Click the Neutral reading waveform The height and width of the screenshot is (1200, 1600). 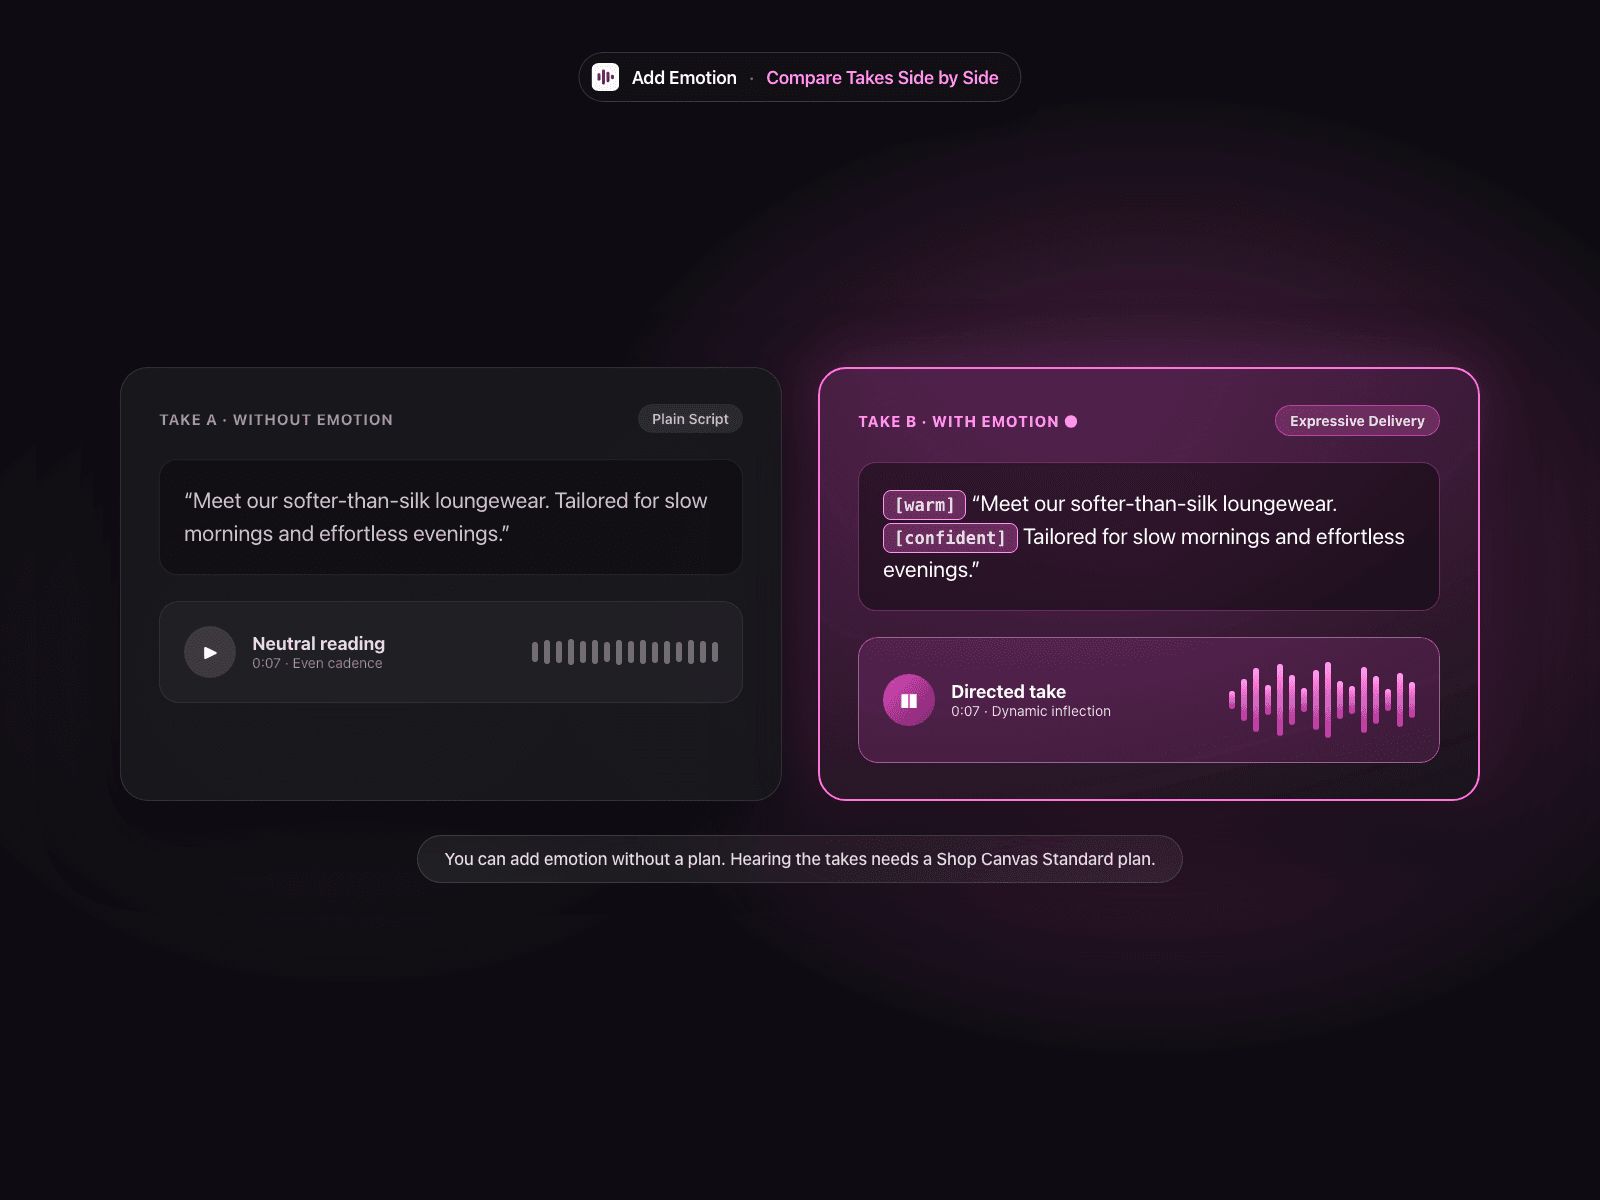[625, 652]
